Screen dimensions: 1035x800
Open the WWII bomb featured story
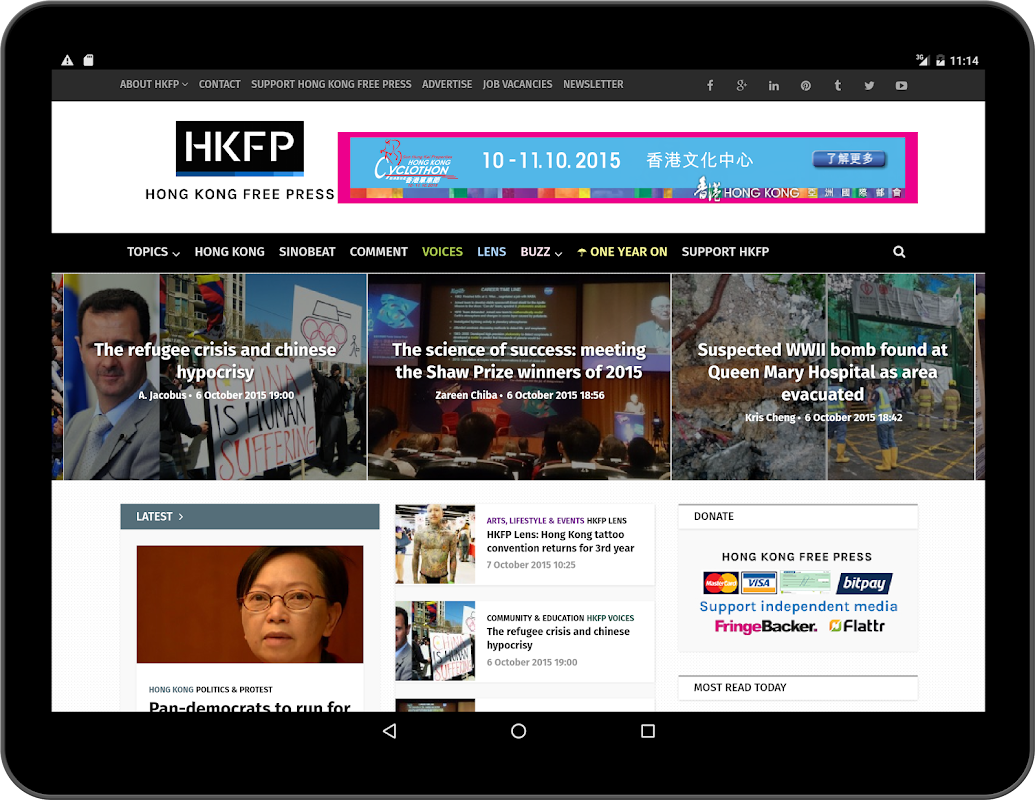tap(822, 372)
